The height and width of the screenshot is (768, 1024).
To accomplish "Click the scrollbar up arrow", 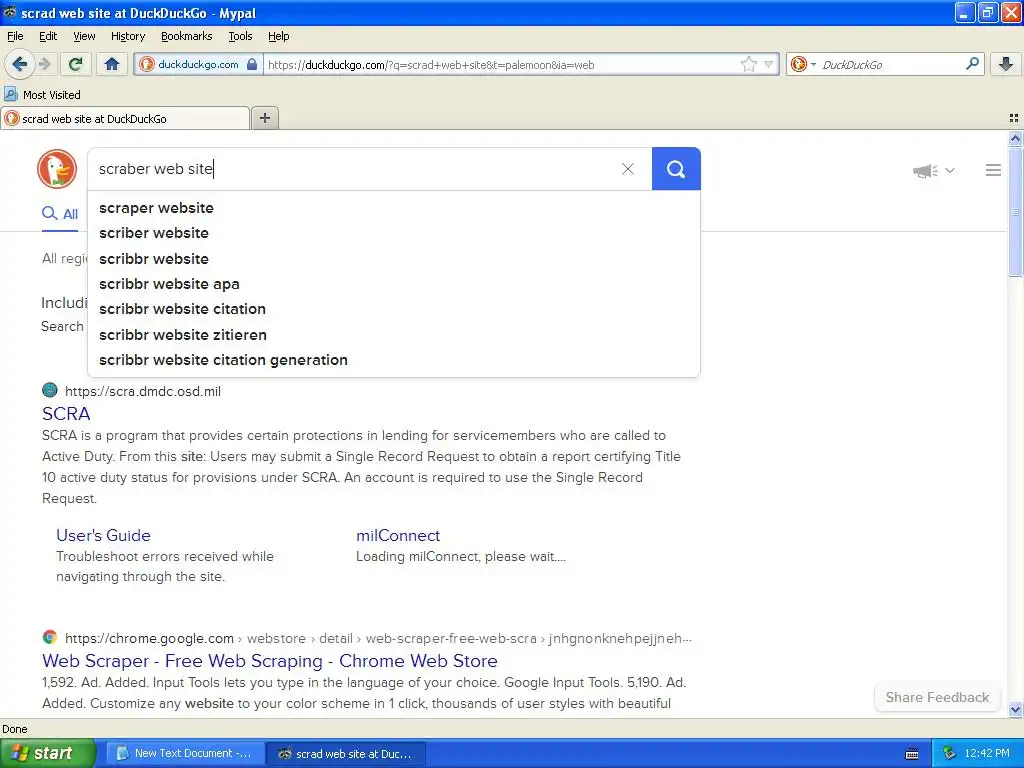I will 1015,138.
